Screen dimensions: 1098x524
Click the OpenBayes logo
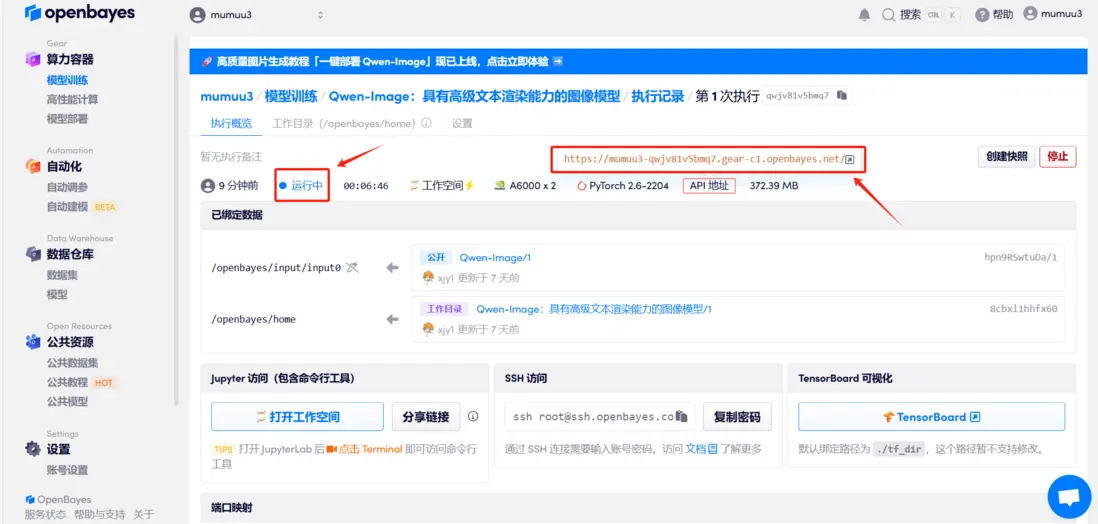pyautogui.click(x=80, y=13)
